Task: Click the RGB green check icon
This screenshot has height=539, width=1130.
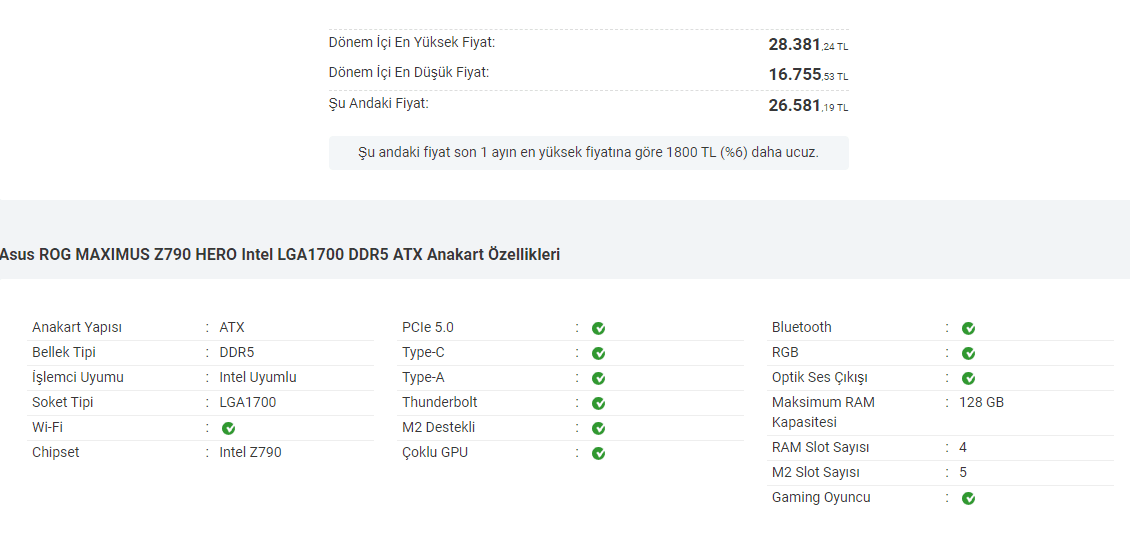Action: tap(968, 353)
